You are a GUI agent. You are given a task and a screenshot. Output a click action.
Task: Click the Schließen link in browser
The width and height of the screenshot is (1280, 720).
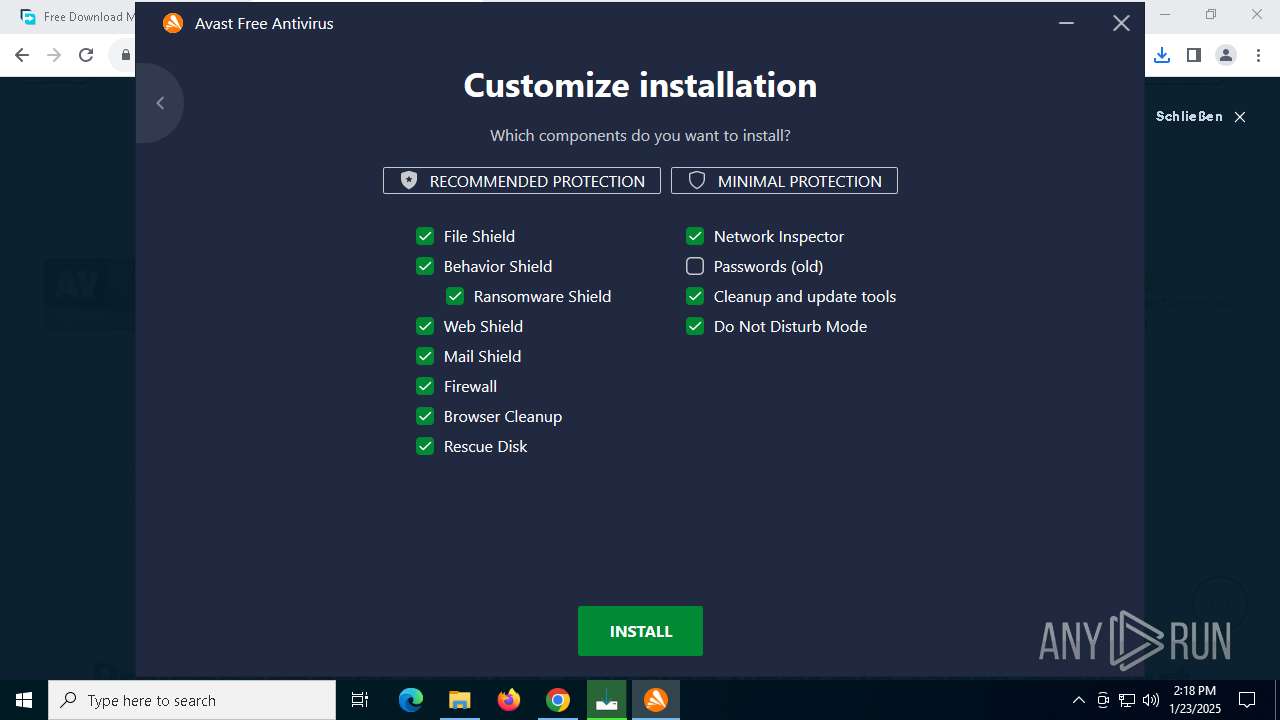[x=1189, y=116]
